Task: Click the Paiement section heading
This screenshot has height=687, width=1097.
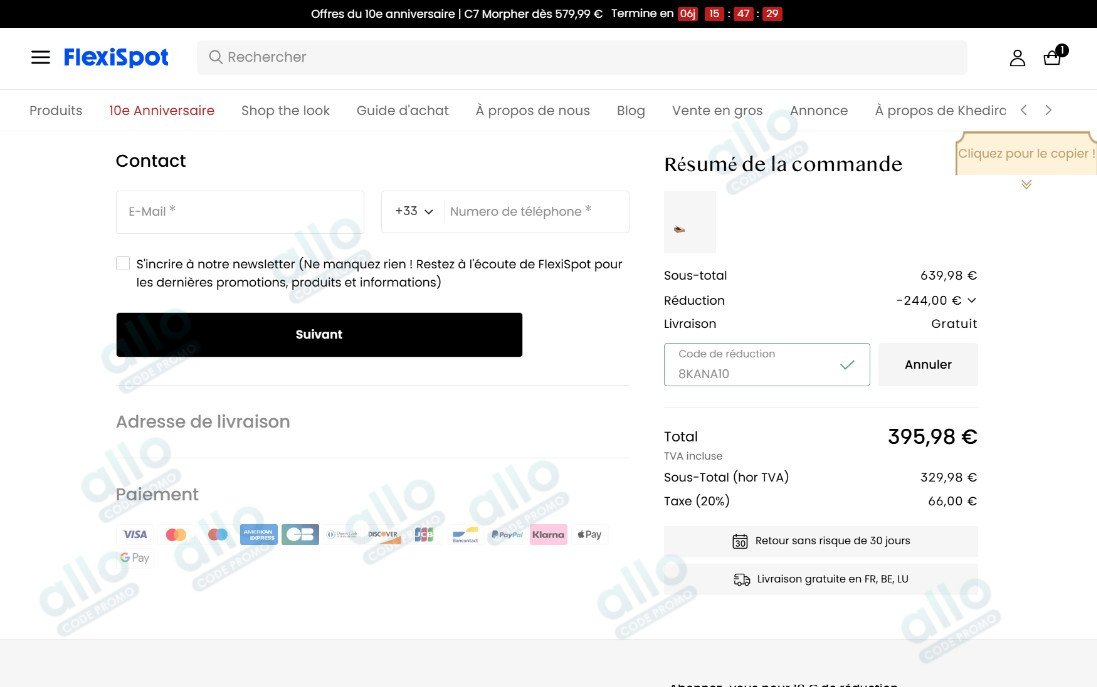Action: [157, 495]
